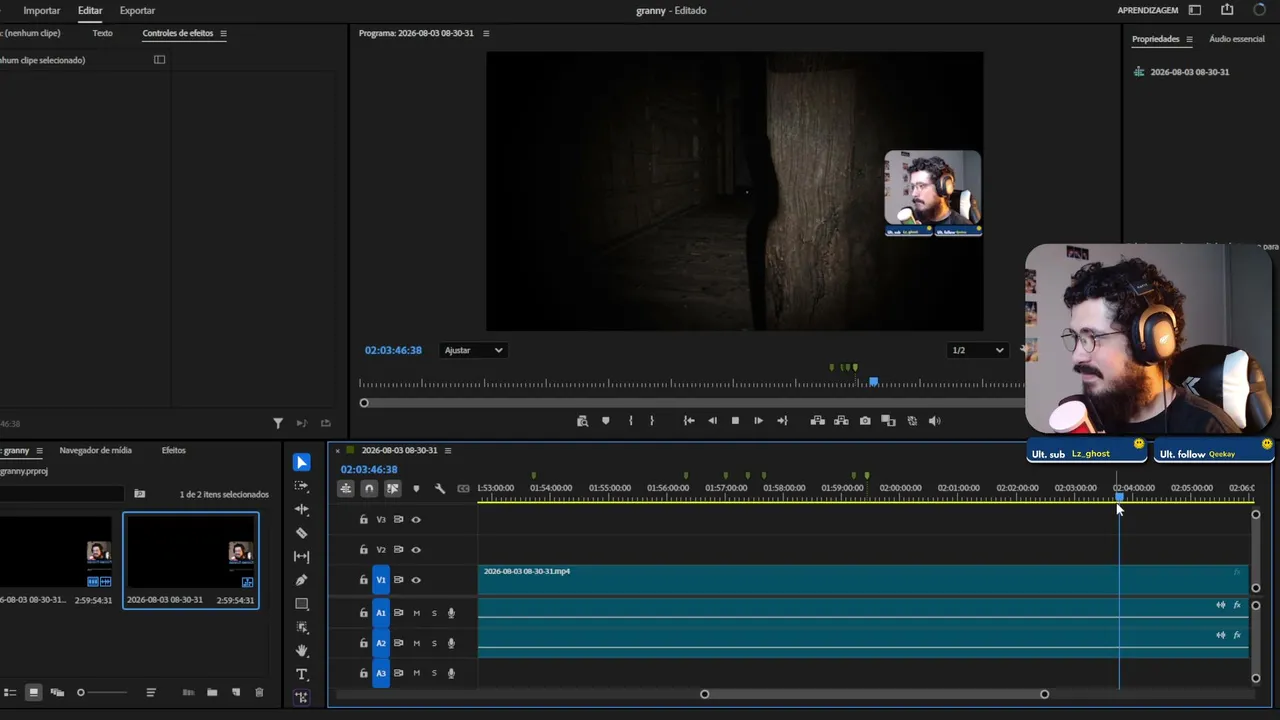The width and height of the screenshot is (1280, 720).
Task: Mark In point in Program monitor
Action: pyautogui.click(x=630, y=421)
